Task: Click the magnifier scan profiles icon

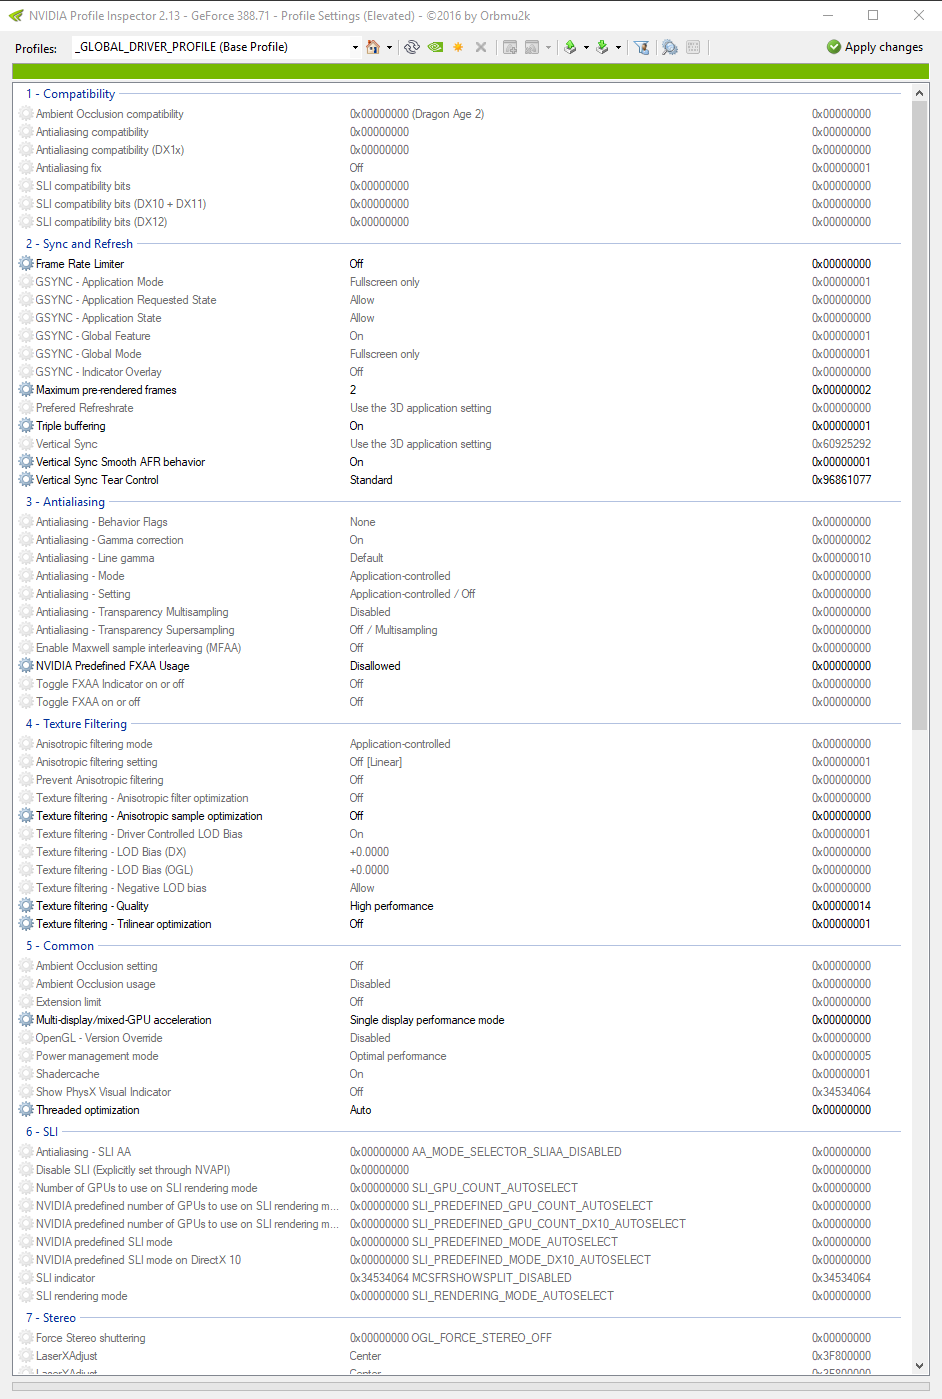Action: (669, 47)
